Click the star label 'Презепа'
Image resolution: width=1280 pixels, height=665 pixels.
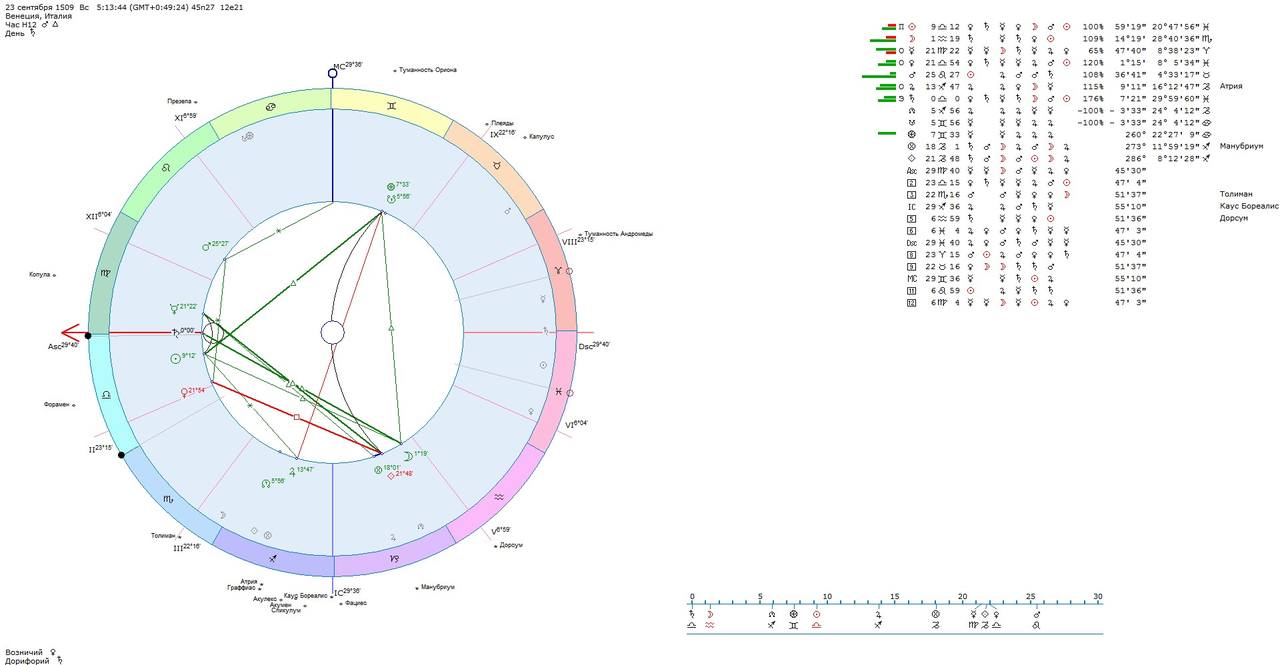point(179,101)
